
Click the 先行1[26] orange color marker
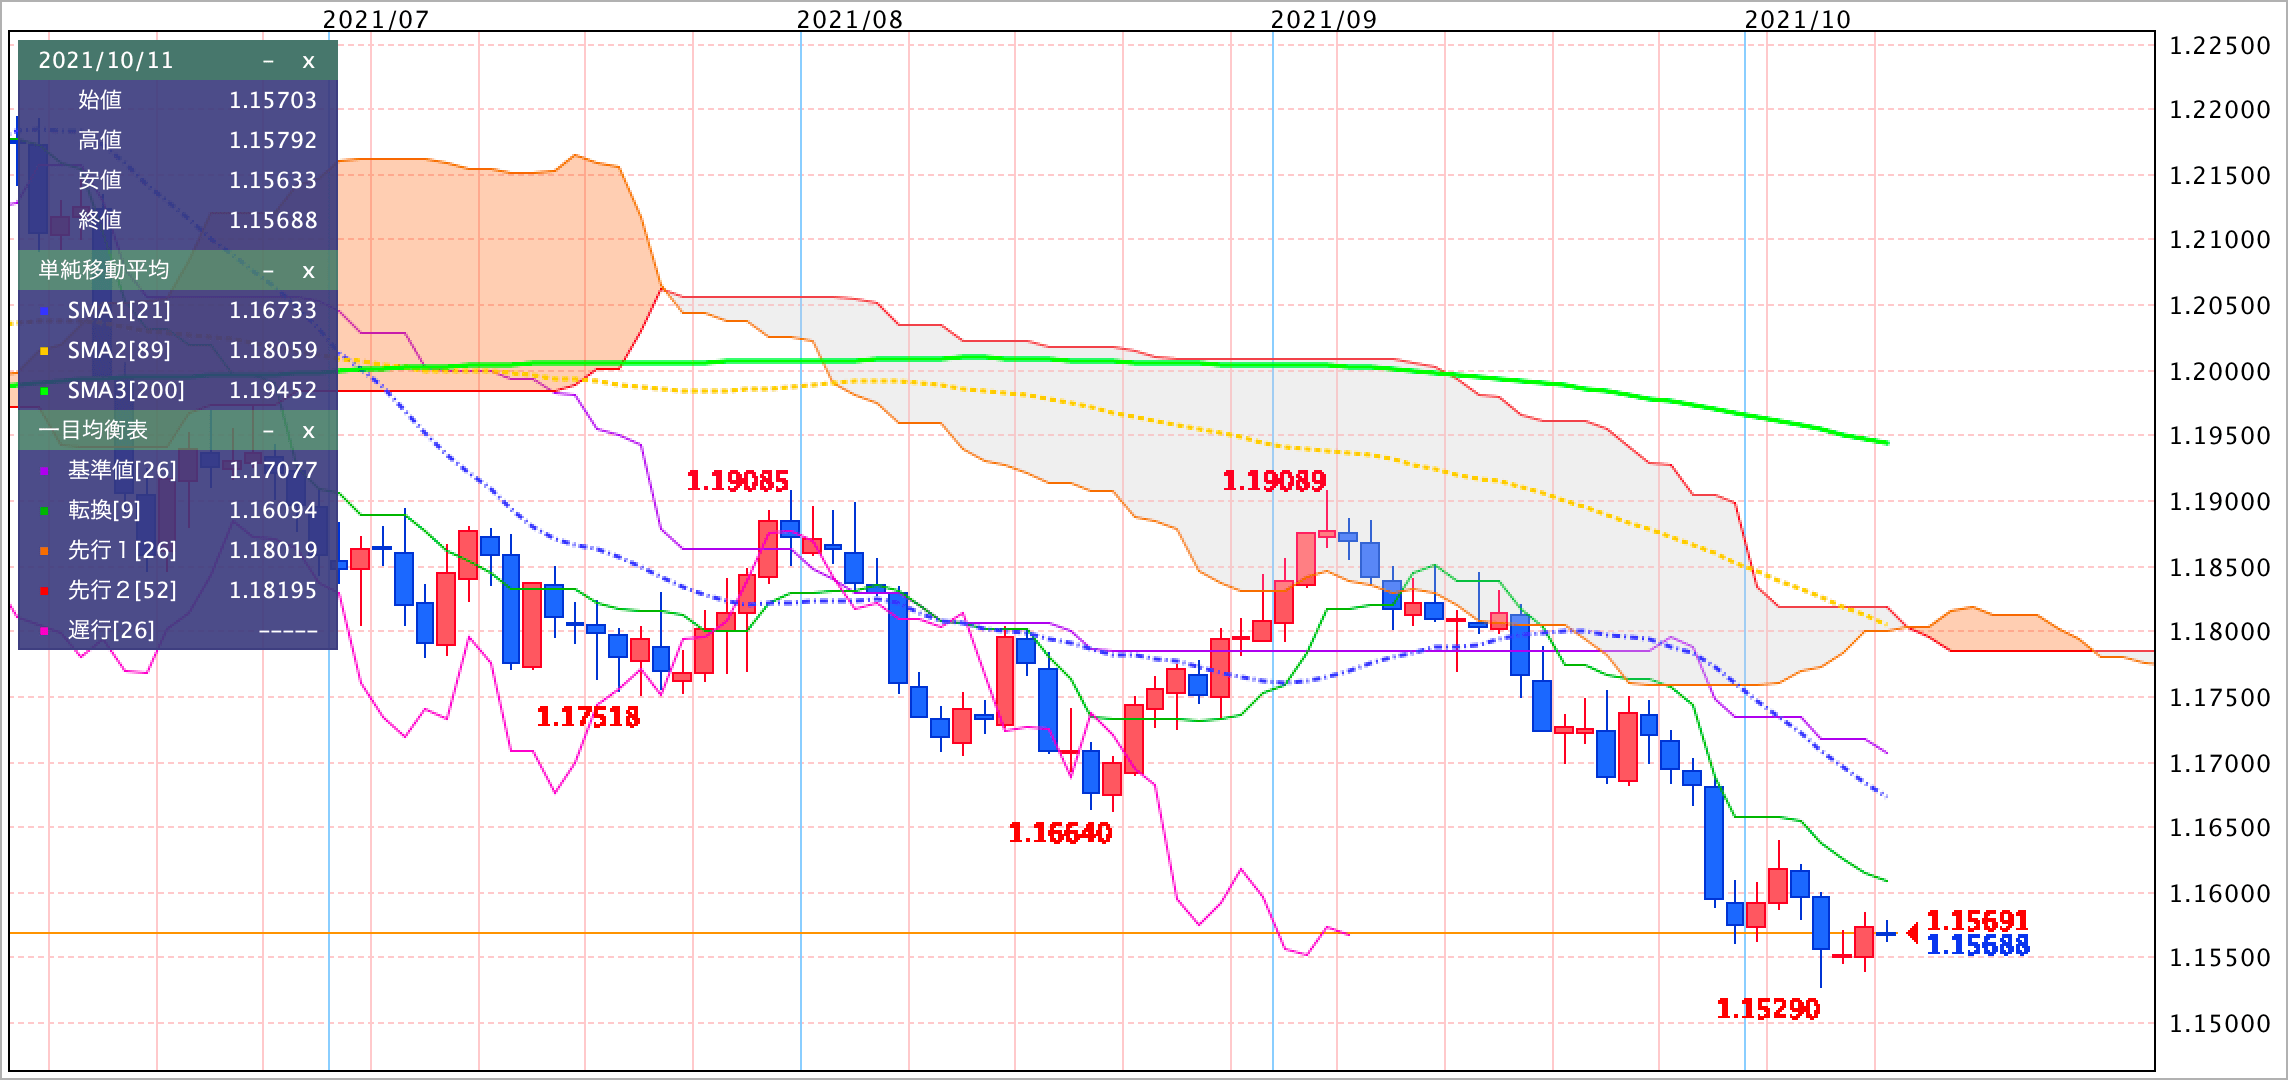pos(44,552)
